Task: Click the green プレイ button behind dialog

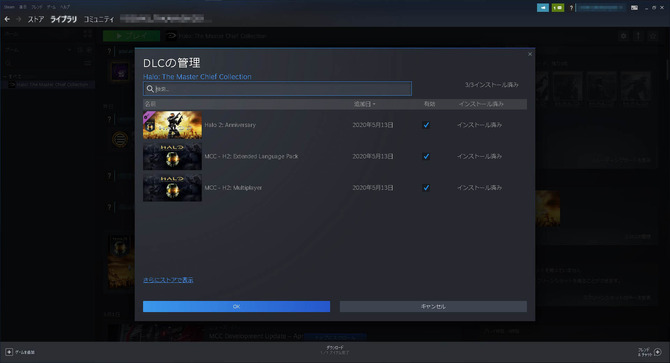Action: point(132,36)
